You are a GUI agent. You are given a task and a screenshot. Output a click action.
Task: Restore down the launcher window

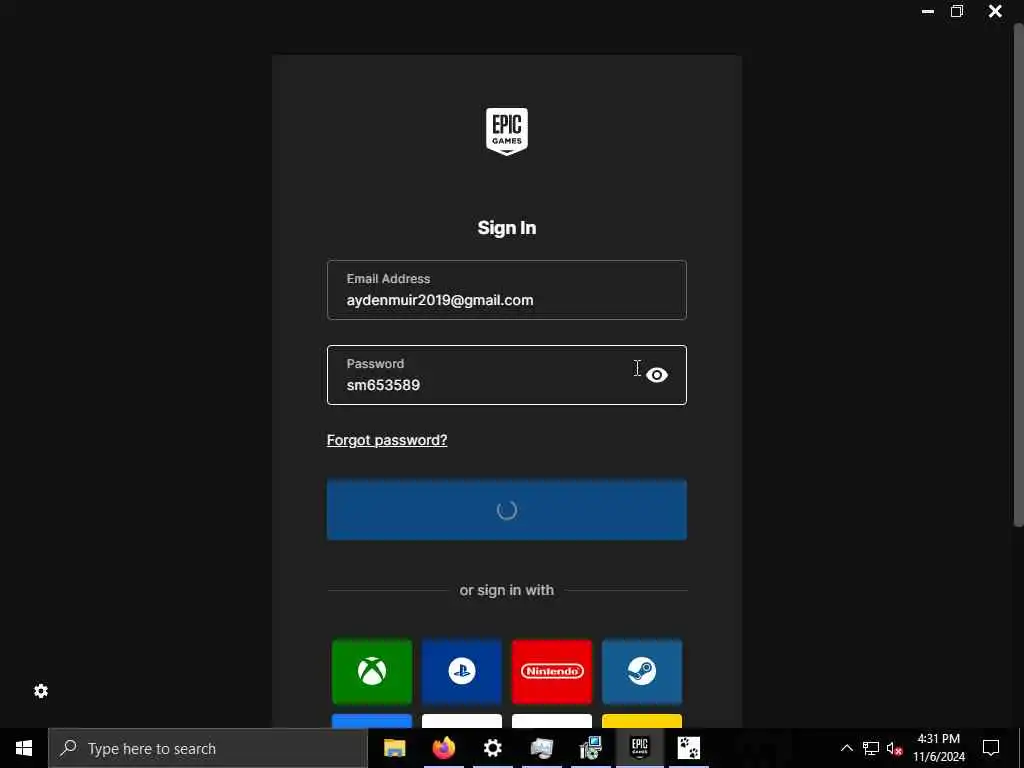957,11
